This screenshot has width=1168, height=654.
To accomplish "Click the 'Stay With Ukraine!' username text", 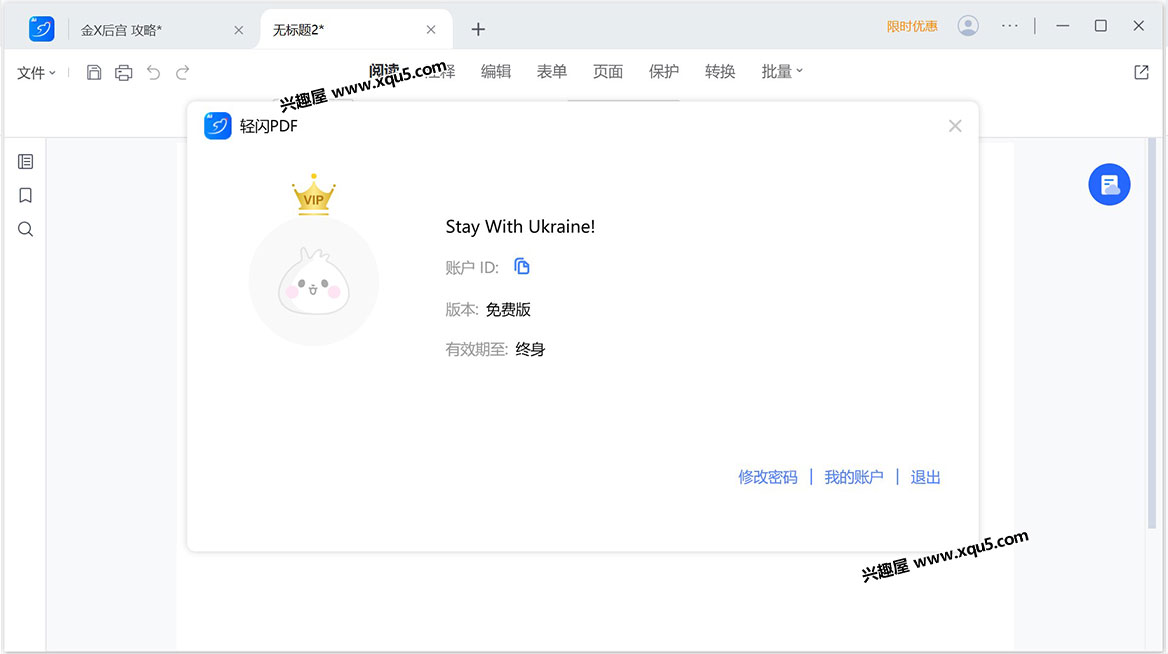I will point(520,227).
